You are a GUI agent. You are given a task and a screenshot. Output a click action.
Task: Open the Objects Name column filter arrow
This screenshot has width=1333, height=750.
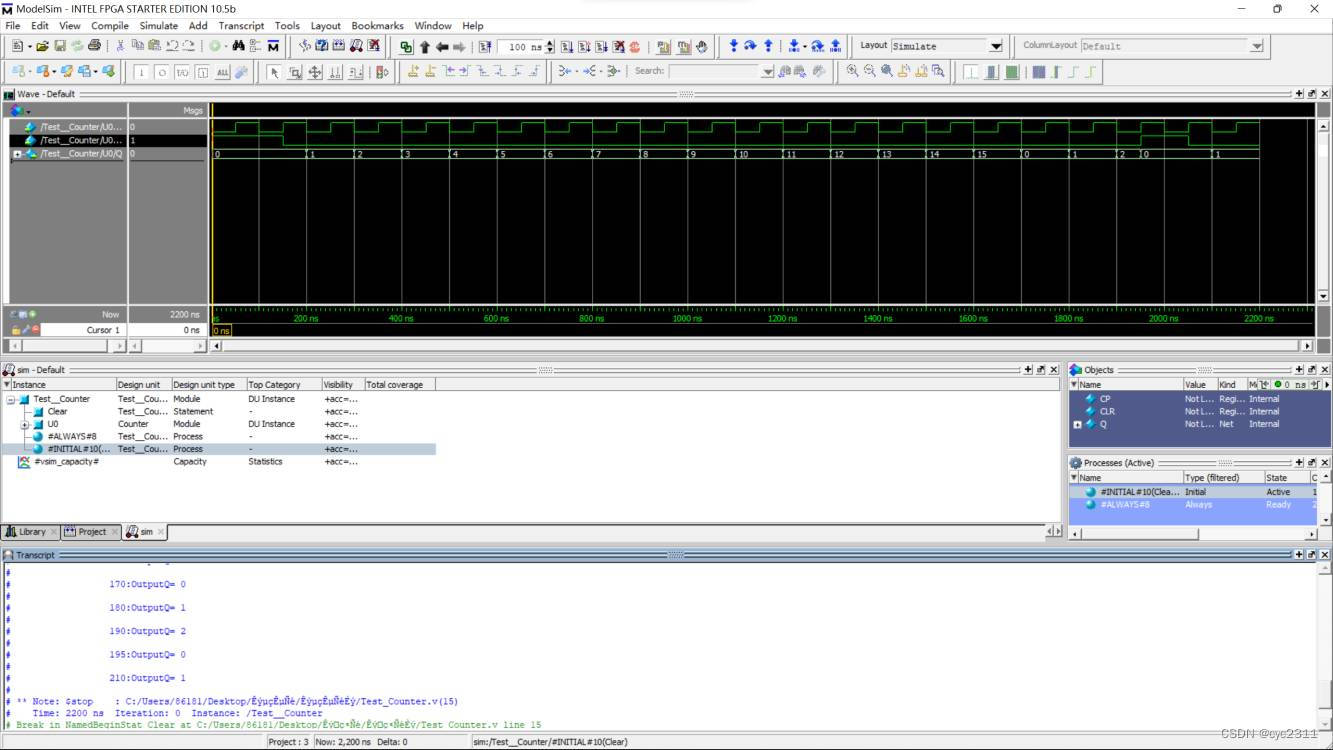(x=1074, y=385)
